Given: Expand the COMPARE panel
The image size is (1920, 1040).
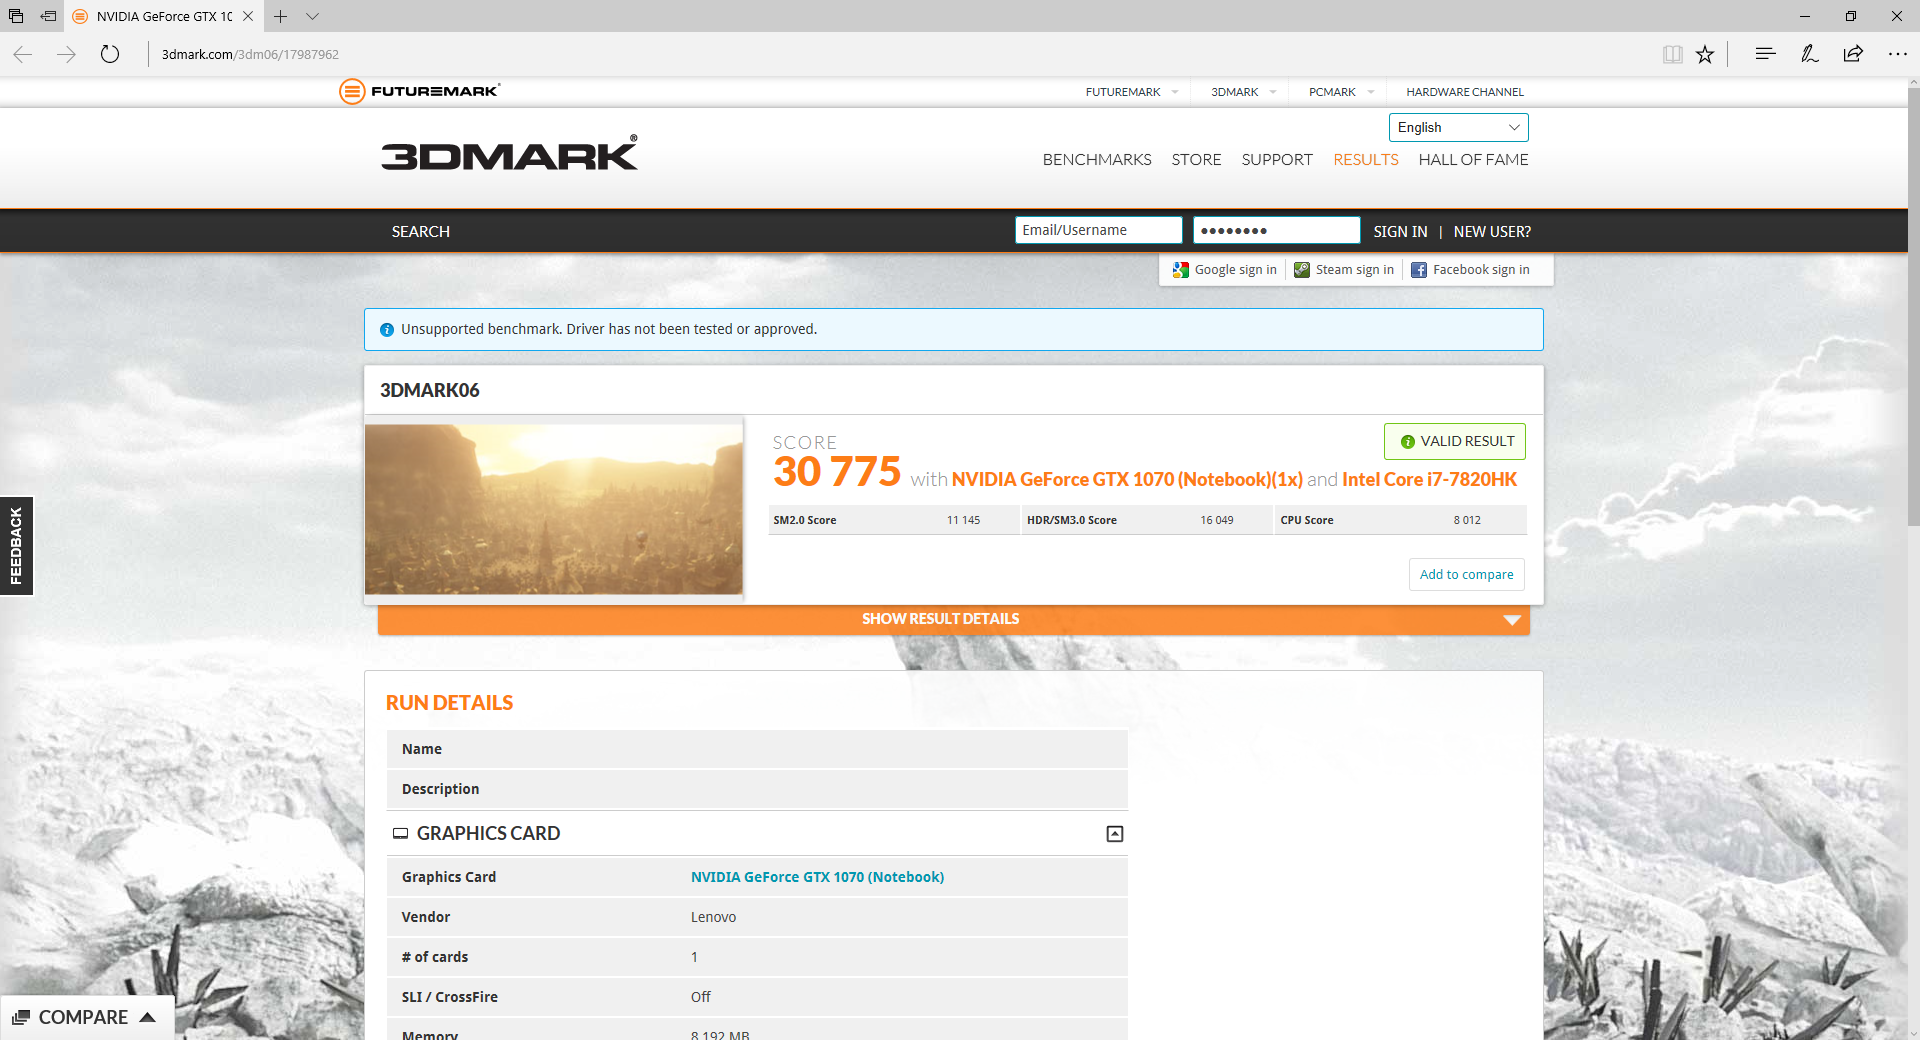Looking at the screenshot, I should click(86, 1017).
